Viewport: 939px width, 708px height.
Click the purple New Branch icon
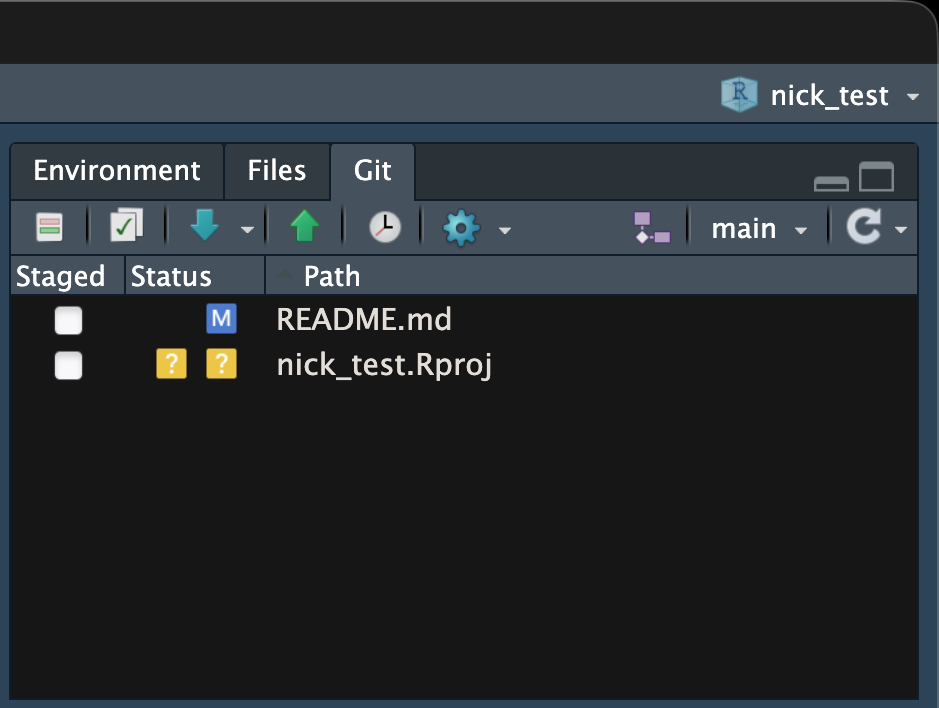(x=652, y=228)
